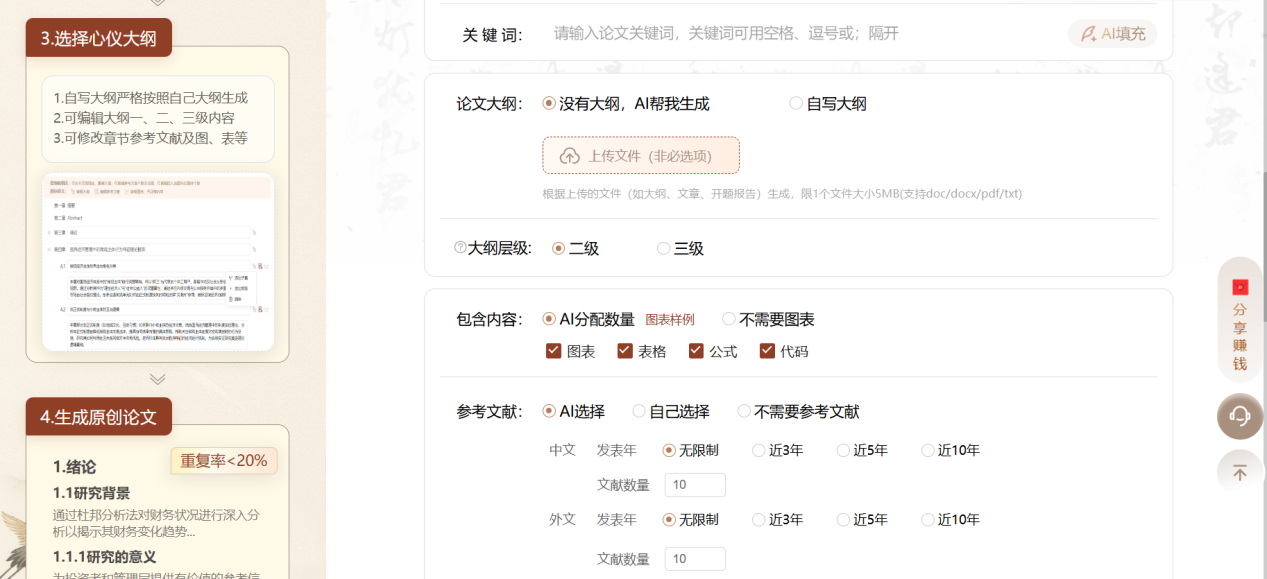Select AI选择 for references
1267x579 pixels.
coord(549,411)
